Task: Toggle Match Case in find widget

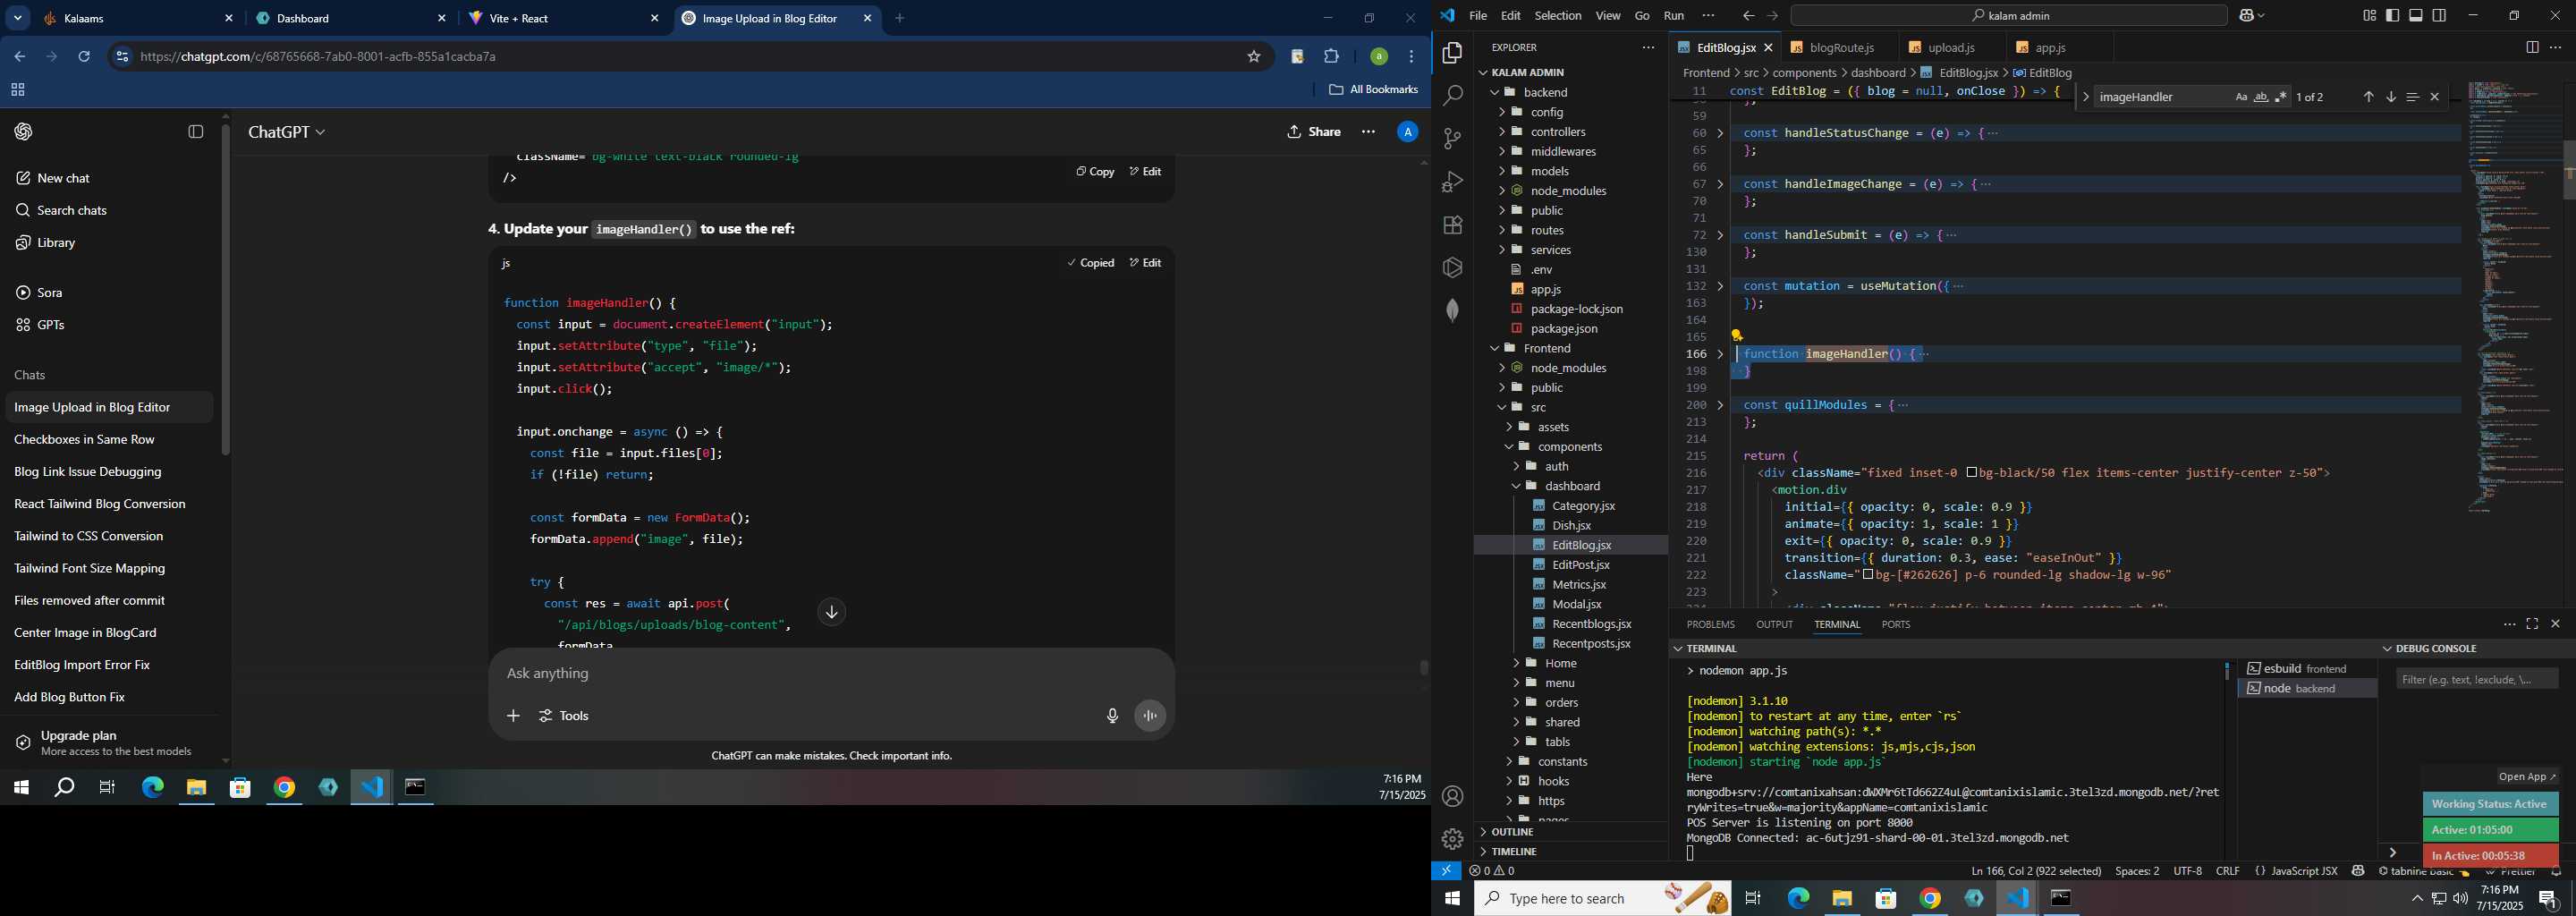Action: [x=2241, y=97]
